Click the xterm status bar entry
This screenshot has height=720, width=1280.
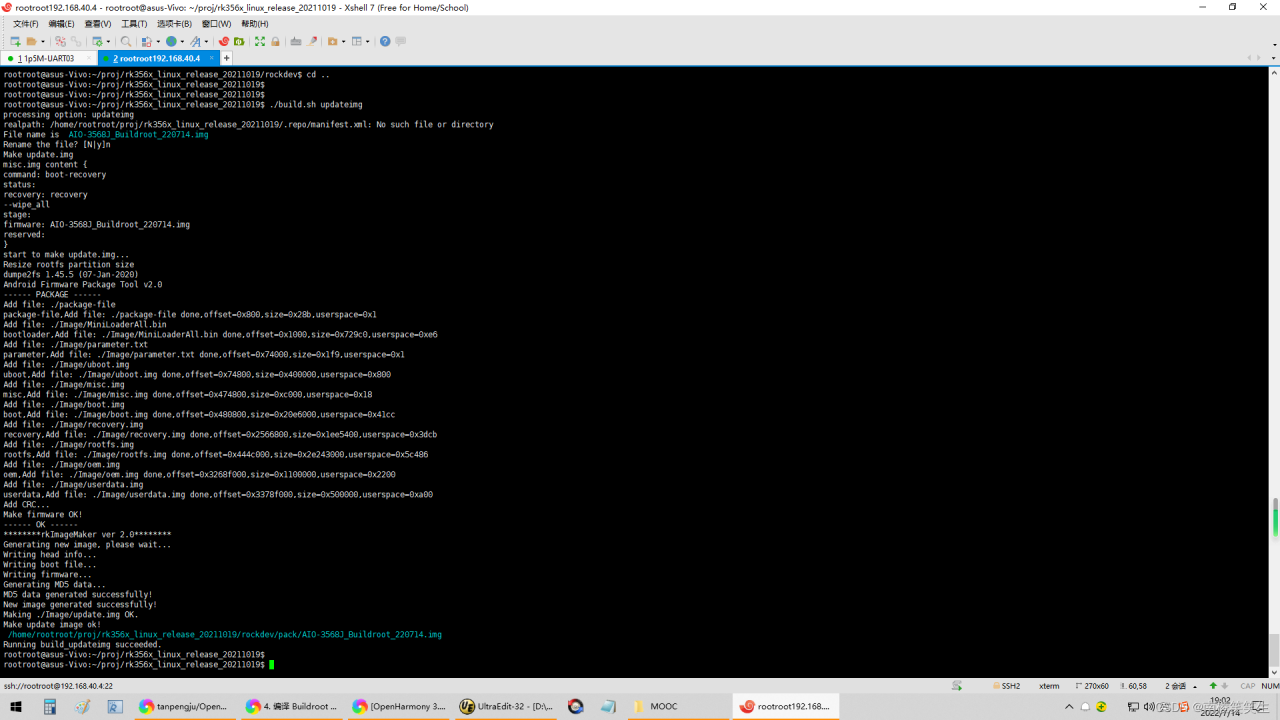[x=1049, y=686]
